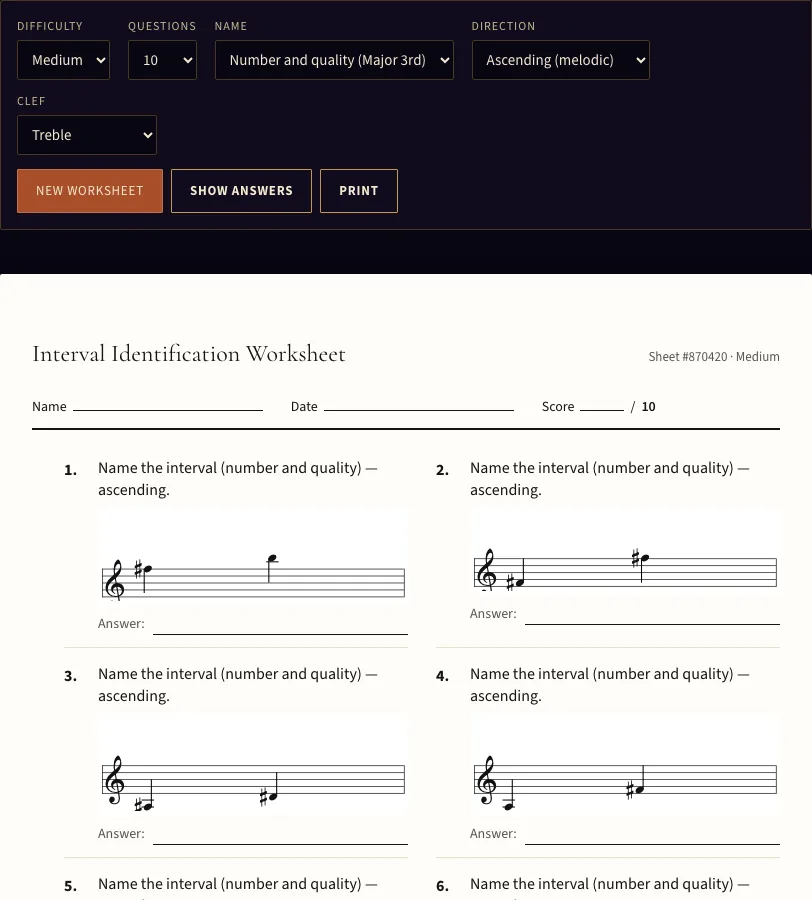This screenshot has height=900, width=812.
Task: Click the music staff of question 3
Action: (x=253, y=779)
